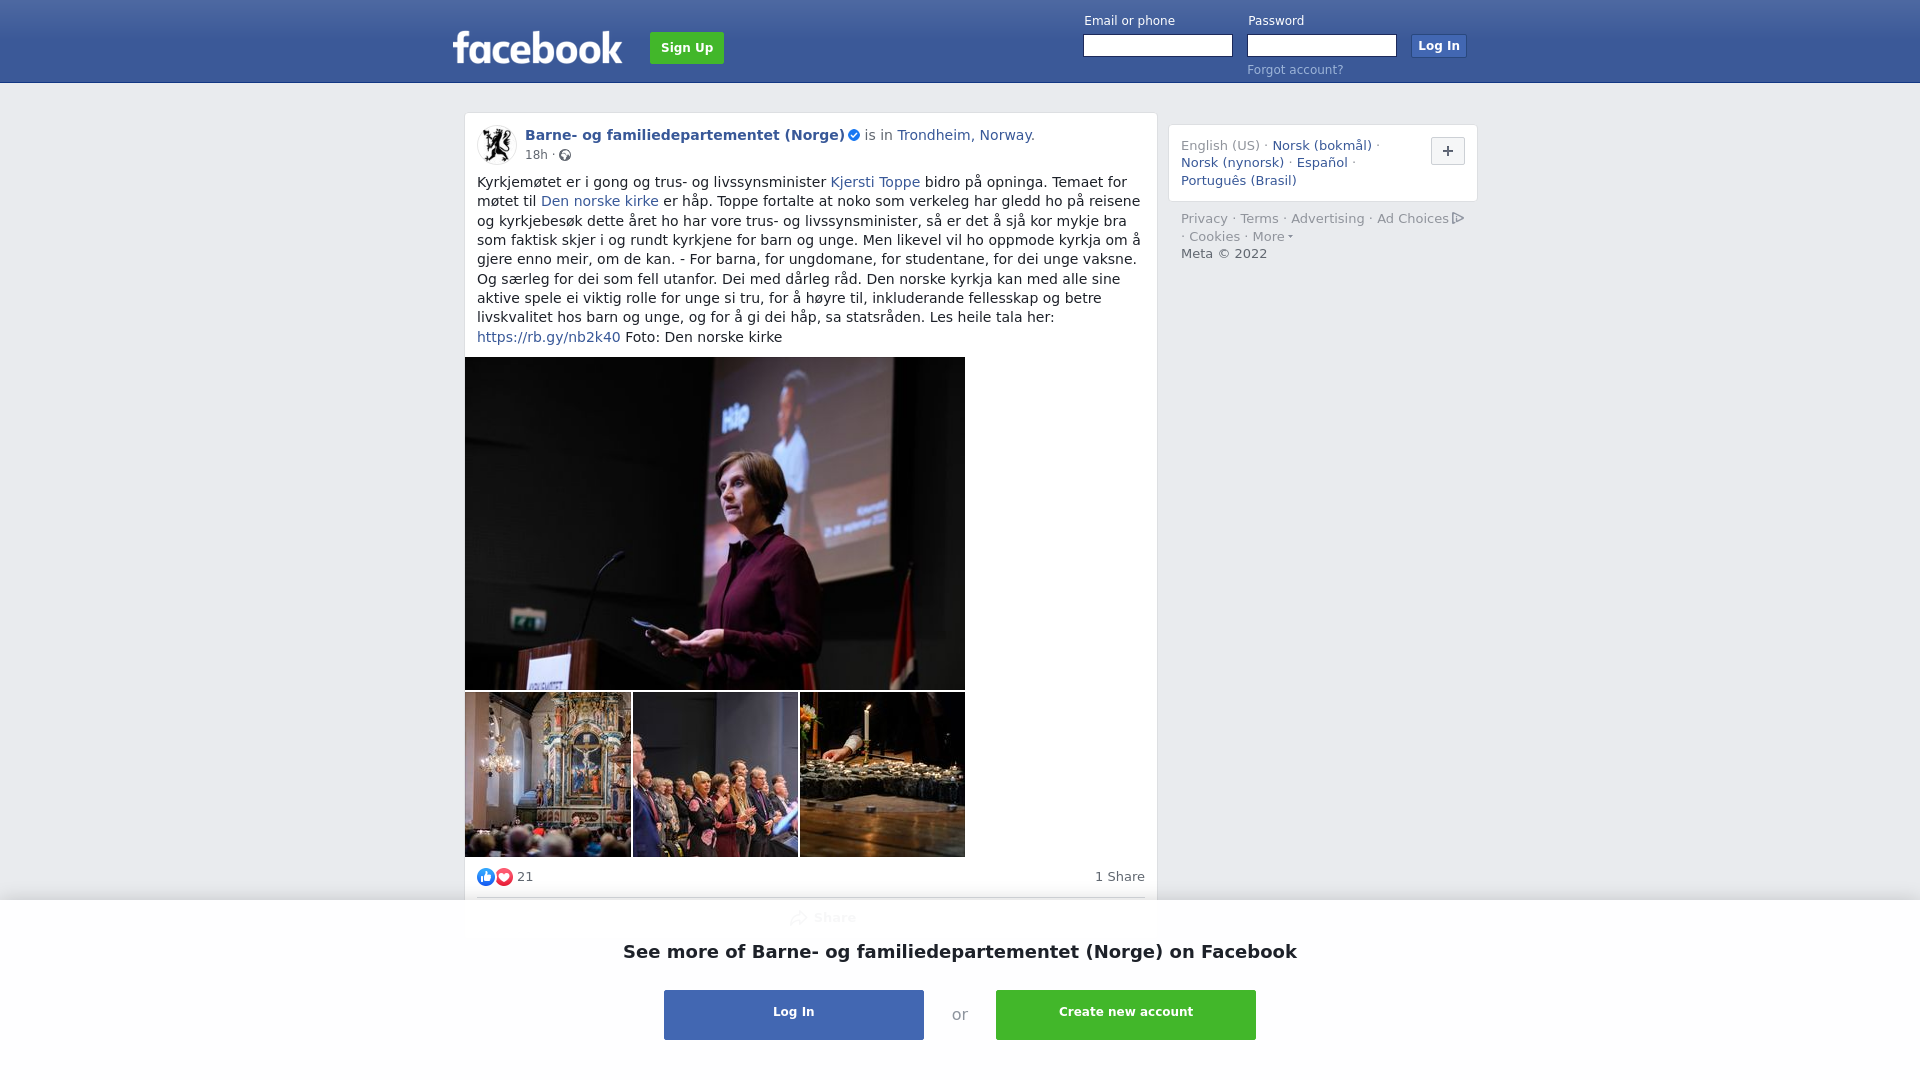Screen dimensions: 1920x1080
Task: Open the Kjersti Toppe profile link
Action: (x=875, y=182)
